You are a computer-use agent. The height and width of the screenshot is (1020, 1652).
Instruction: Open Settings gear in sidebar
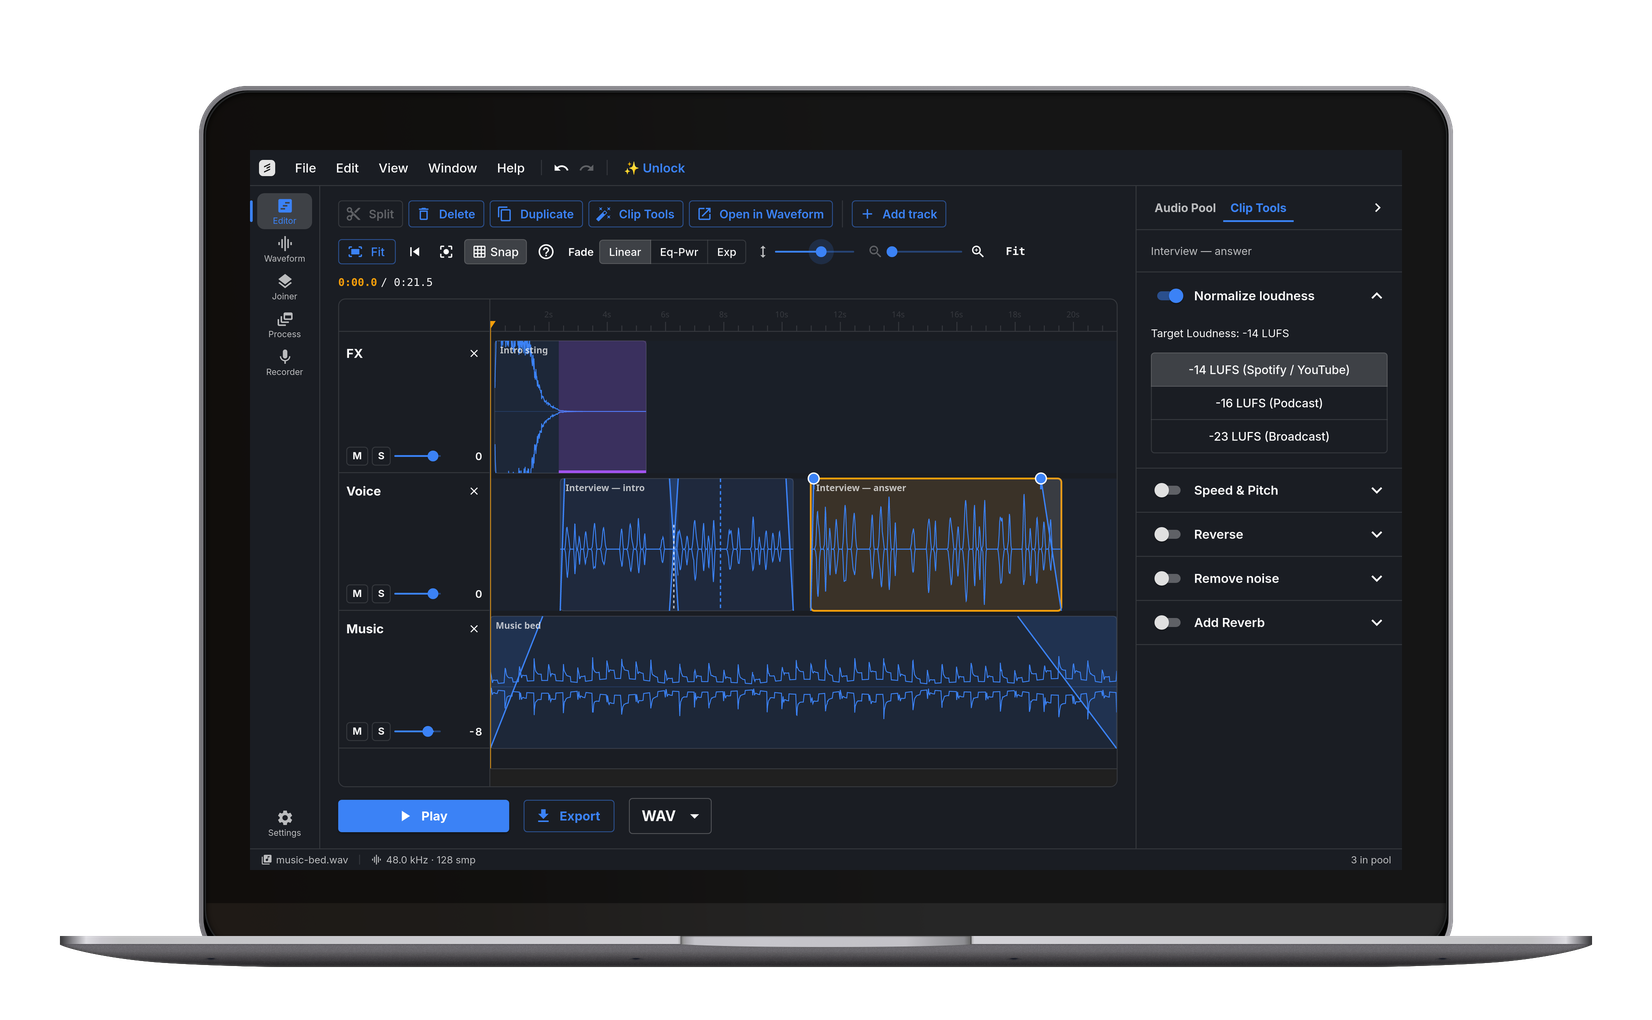click(x=284, y=823)
